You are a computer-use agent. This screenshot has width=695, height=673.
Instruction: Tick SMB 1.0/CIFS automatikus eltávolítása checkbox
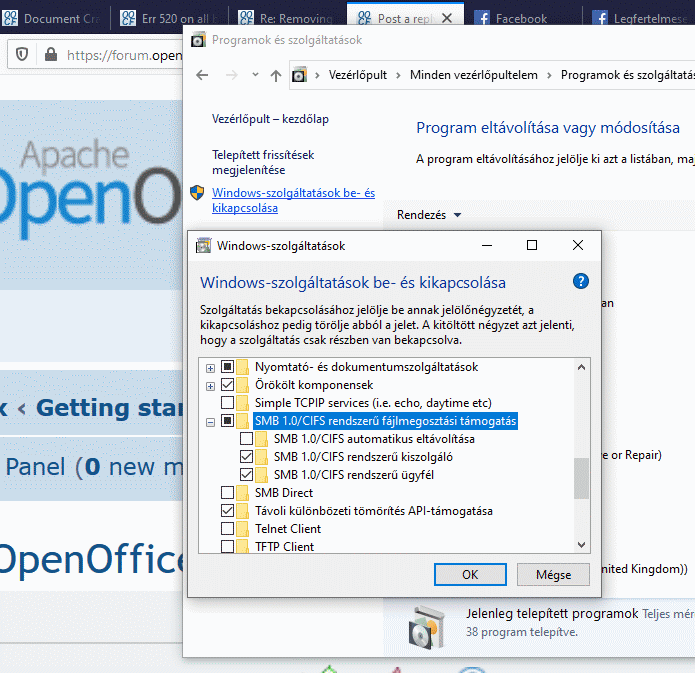pyautogui.click(x=246, y=438)
